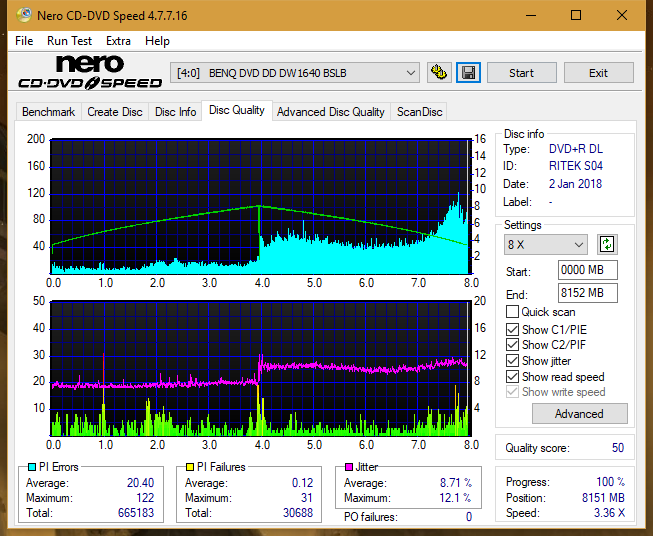653x536 pixels.
Task: Click PO failures value 0
Action: coord(469,517)
